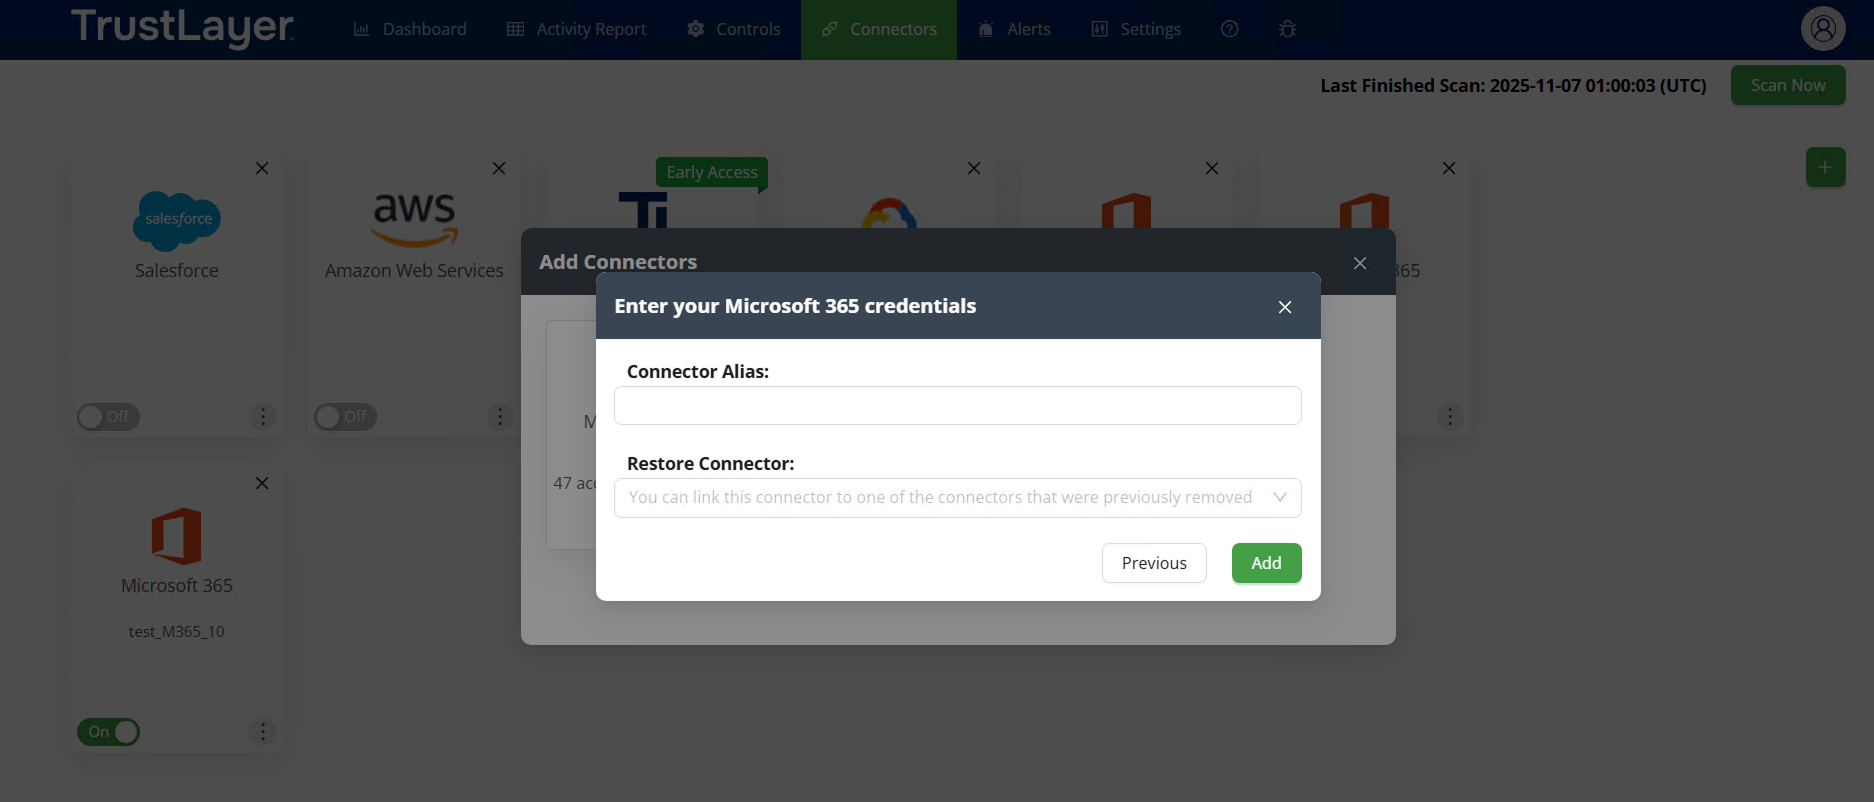
Task: Click the bug report icon in navbar
Action: coord(1288,29)
